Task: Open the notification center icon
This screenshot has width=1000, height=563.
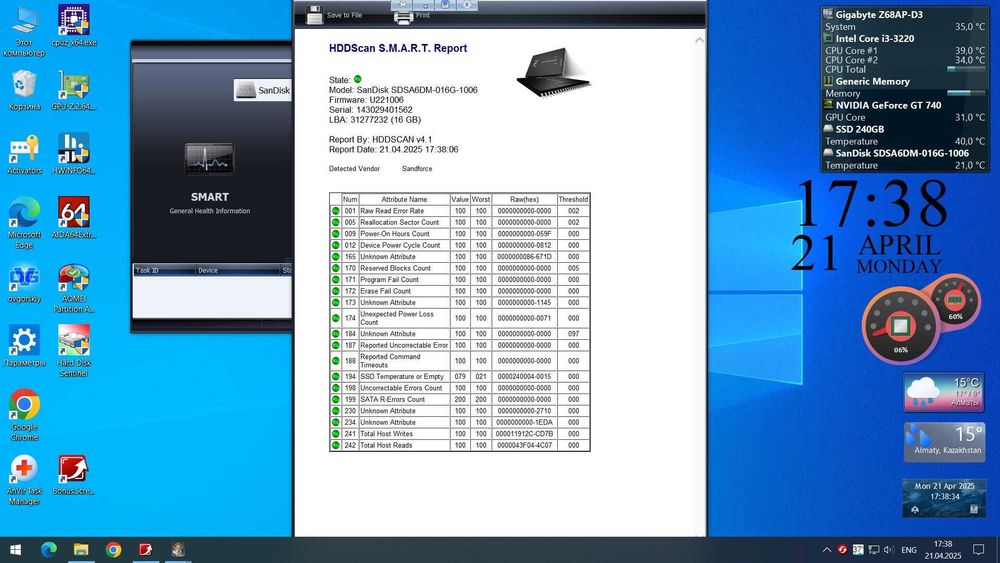Action: coord(978,550)
